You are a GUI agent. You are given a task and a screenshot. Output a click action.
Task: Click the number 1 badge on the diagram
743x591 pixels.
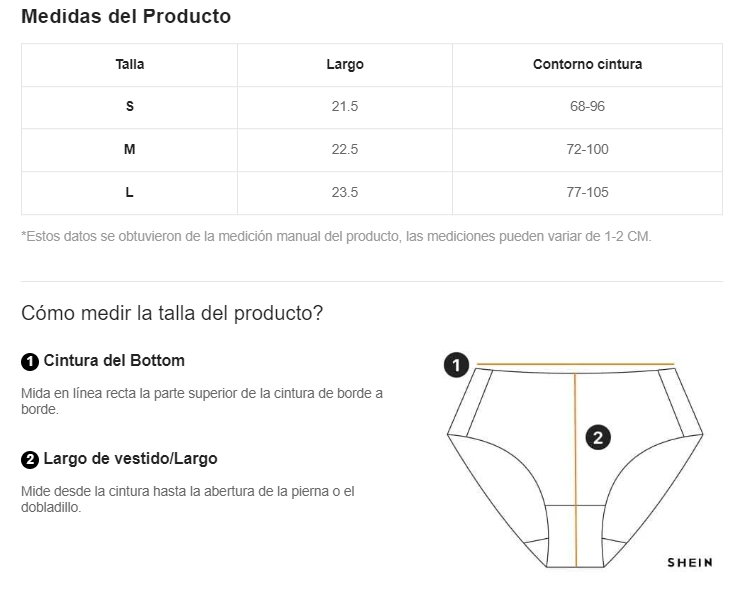(456, 365)
